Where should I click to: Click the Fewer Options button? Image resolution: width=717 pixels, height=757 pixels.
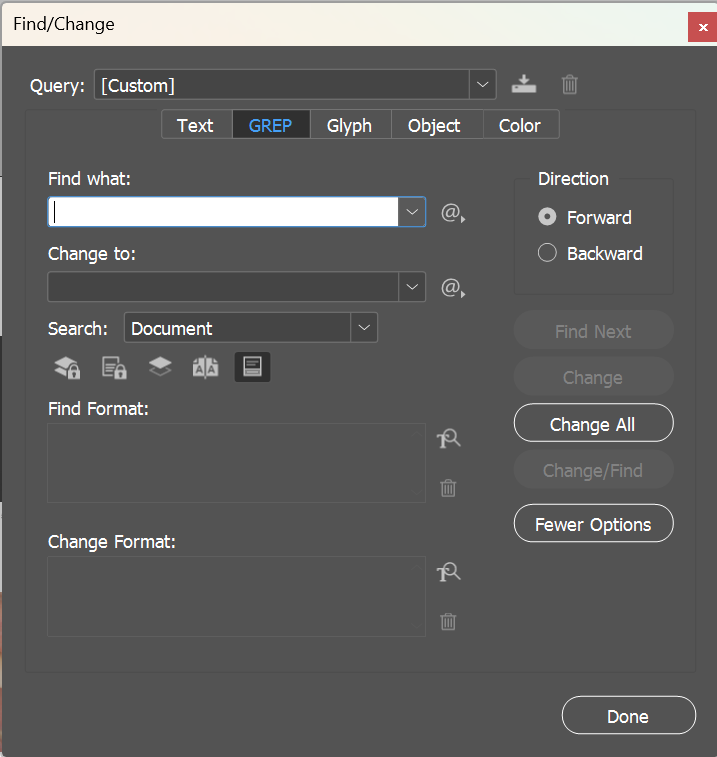click(x=593, y=524)
